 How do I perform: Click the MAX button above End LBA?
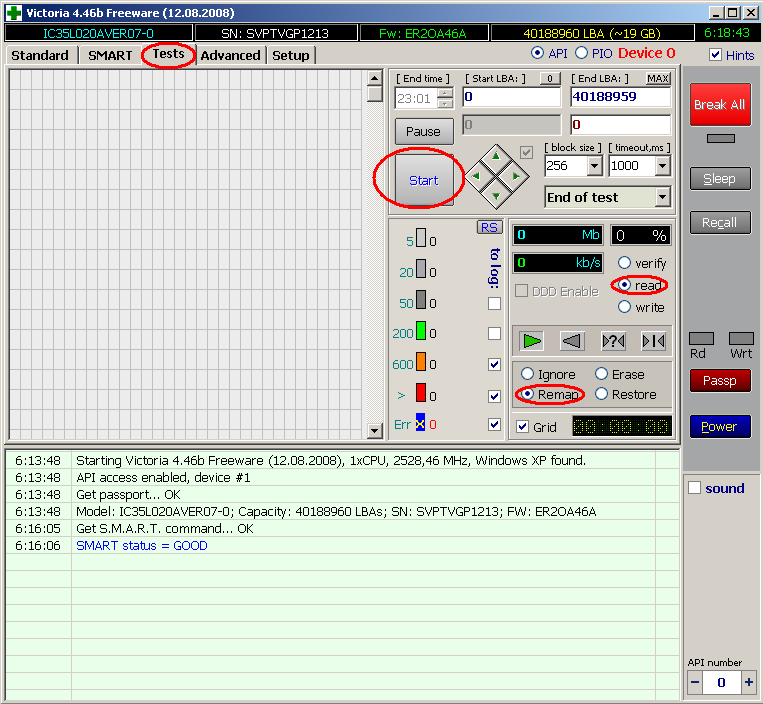(657, 78)
